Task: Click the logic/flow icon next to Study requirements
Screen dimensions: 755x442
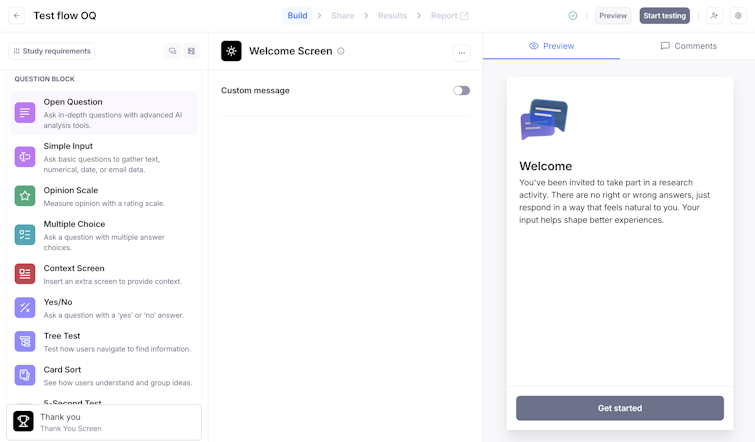Action: coord(172,51)
